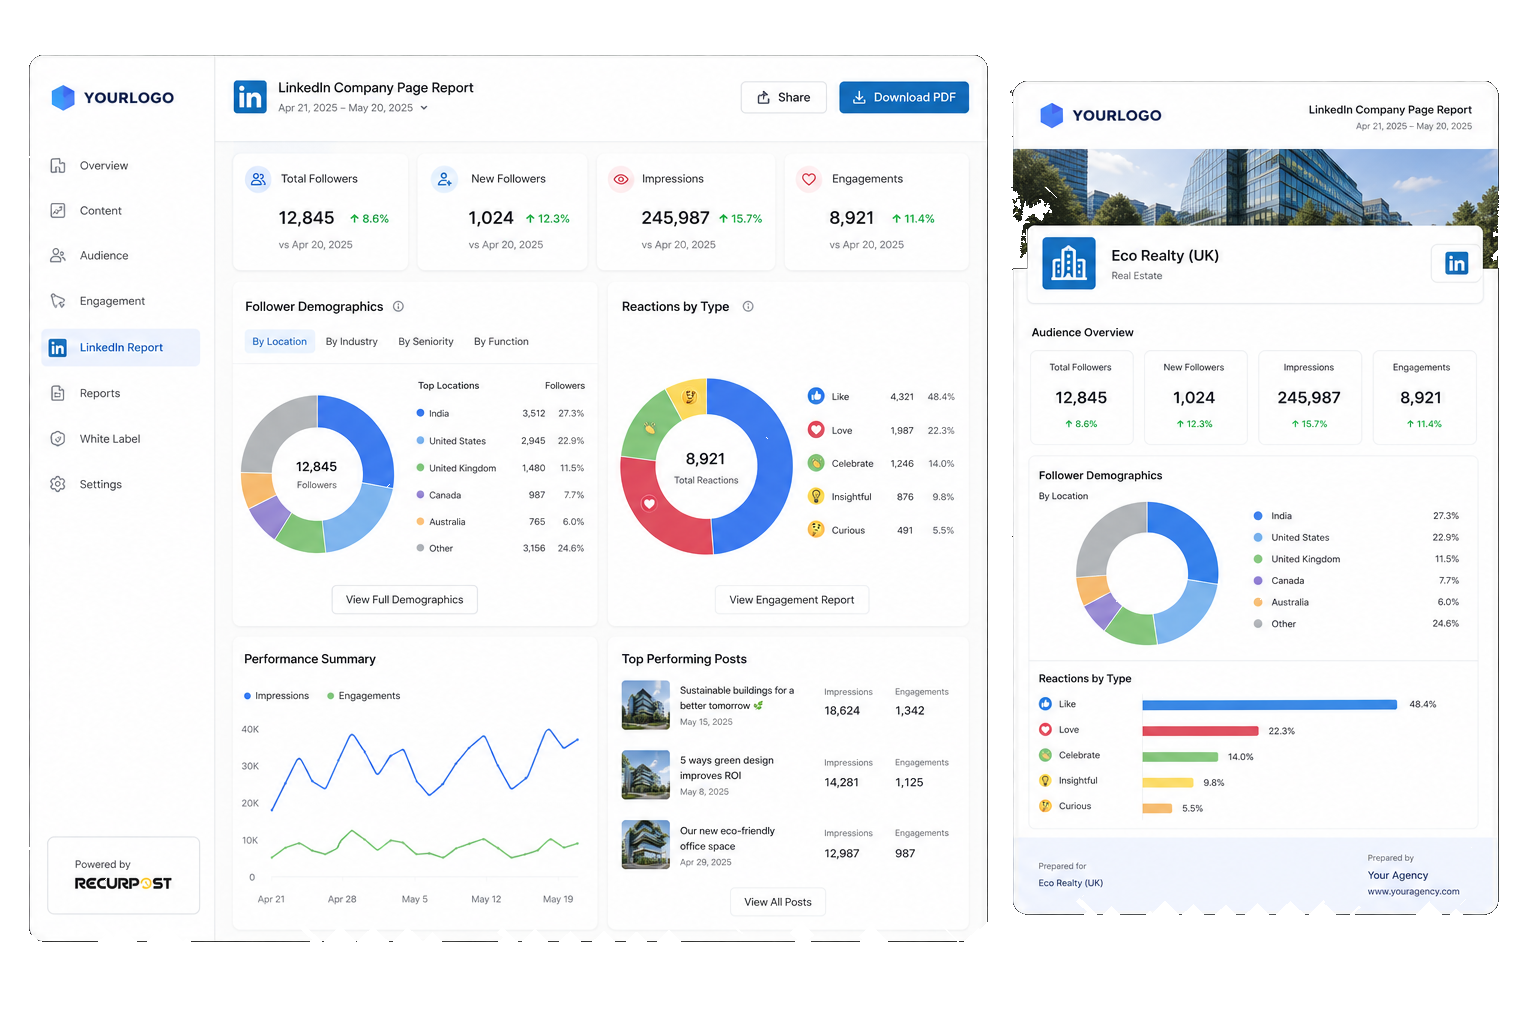Click the Celebrate icon in the reactions legend
The image size is (1536, 1024).
click(816, 463)
